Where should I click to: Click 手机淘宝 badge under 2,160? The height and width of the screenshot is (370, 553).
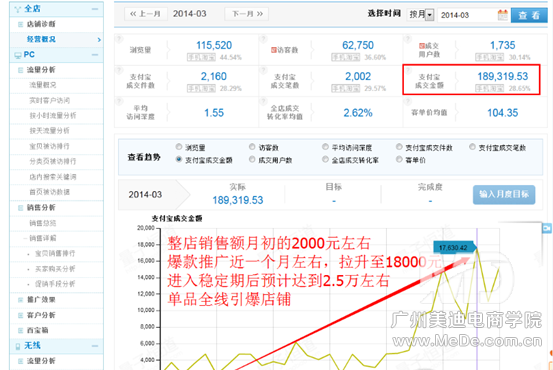[201, 88]
